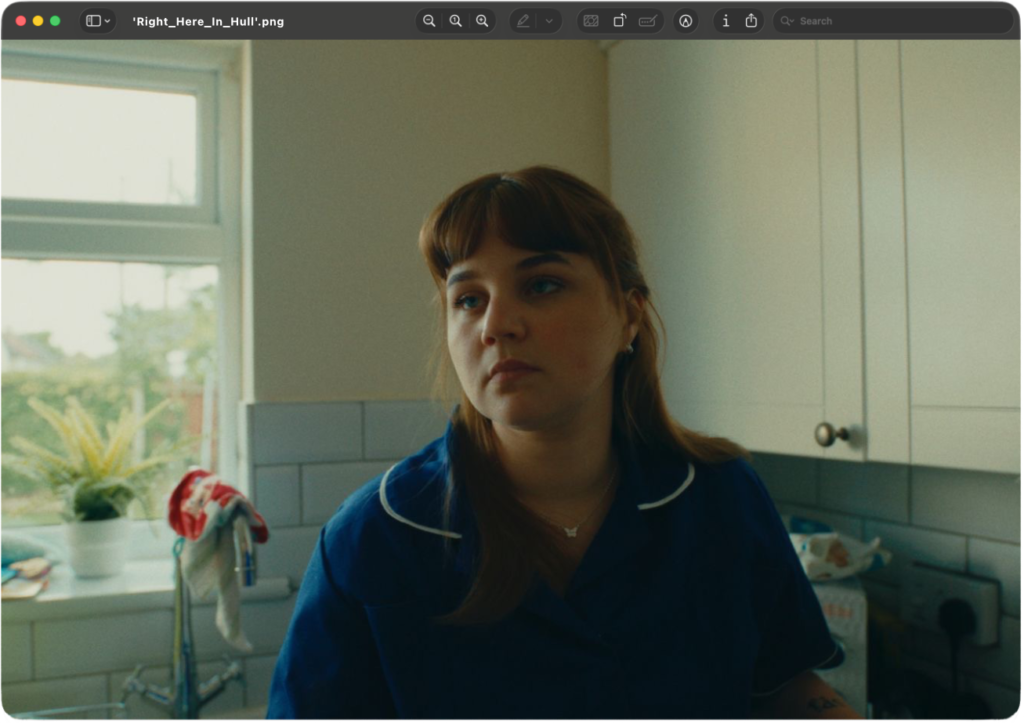Zoom out of the image
This screenshot has height=723, width=1024.
(x=429, y=21)
